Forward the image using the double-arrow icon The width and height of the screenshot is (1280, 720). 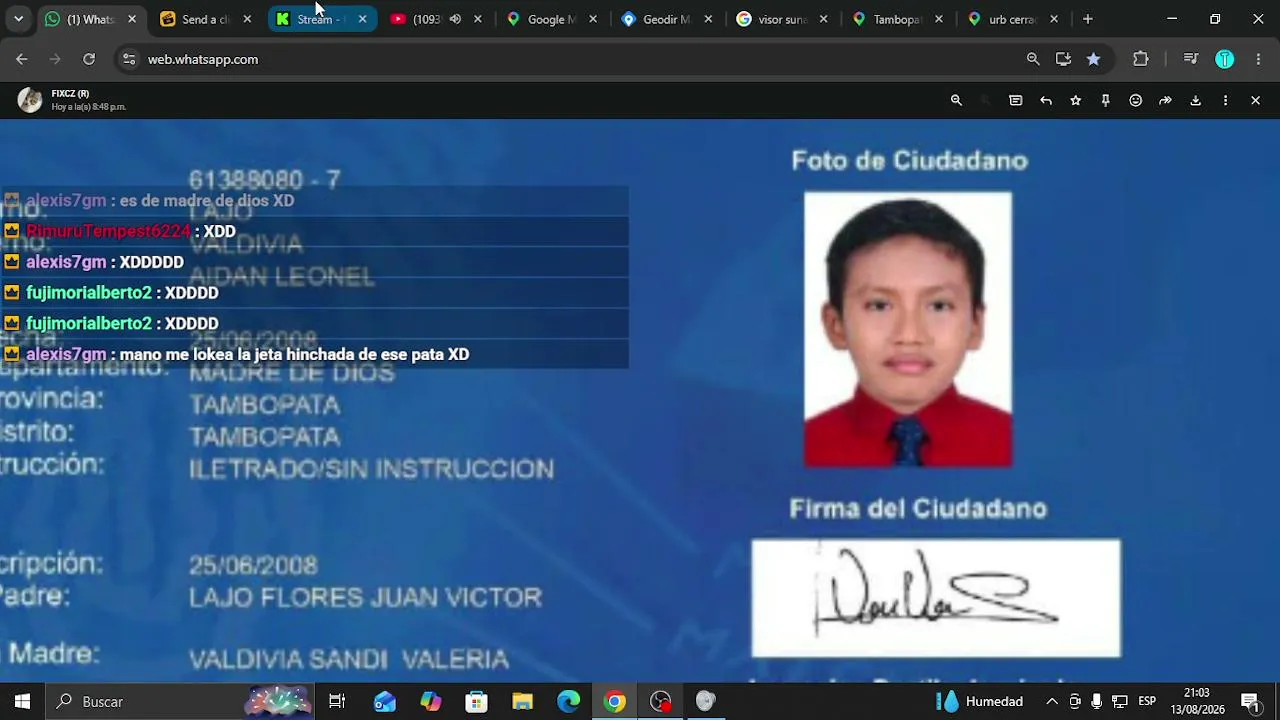pyautogui.click(x=1165, y=100)
